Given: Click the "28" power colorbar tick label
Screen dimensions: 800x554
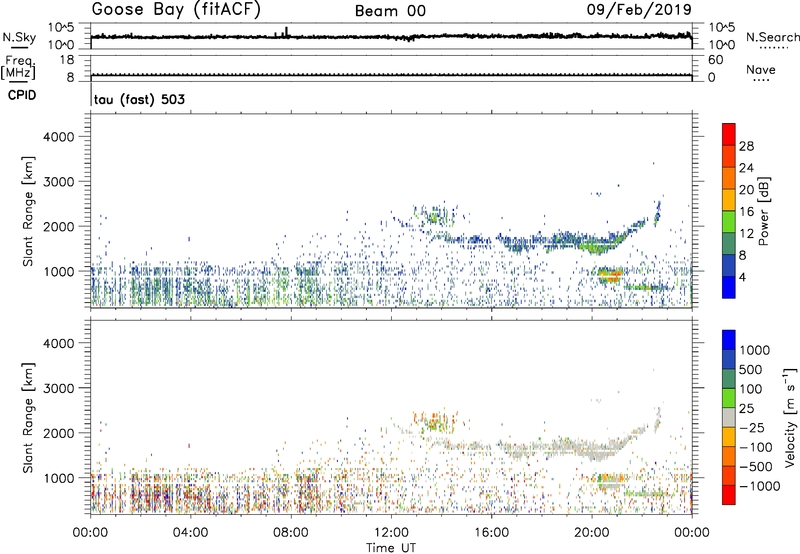Looking at the screenshot, I should point(746,146).
